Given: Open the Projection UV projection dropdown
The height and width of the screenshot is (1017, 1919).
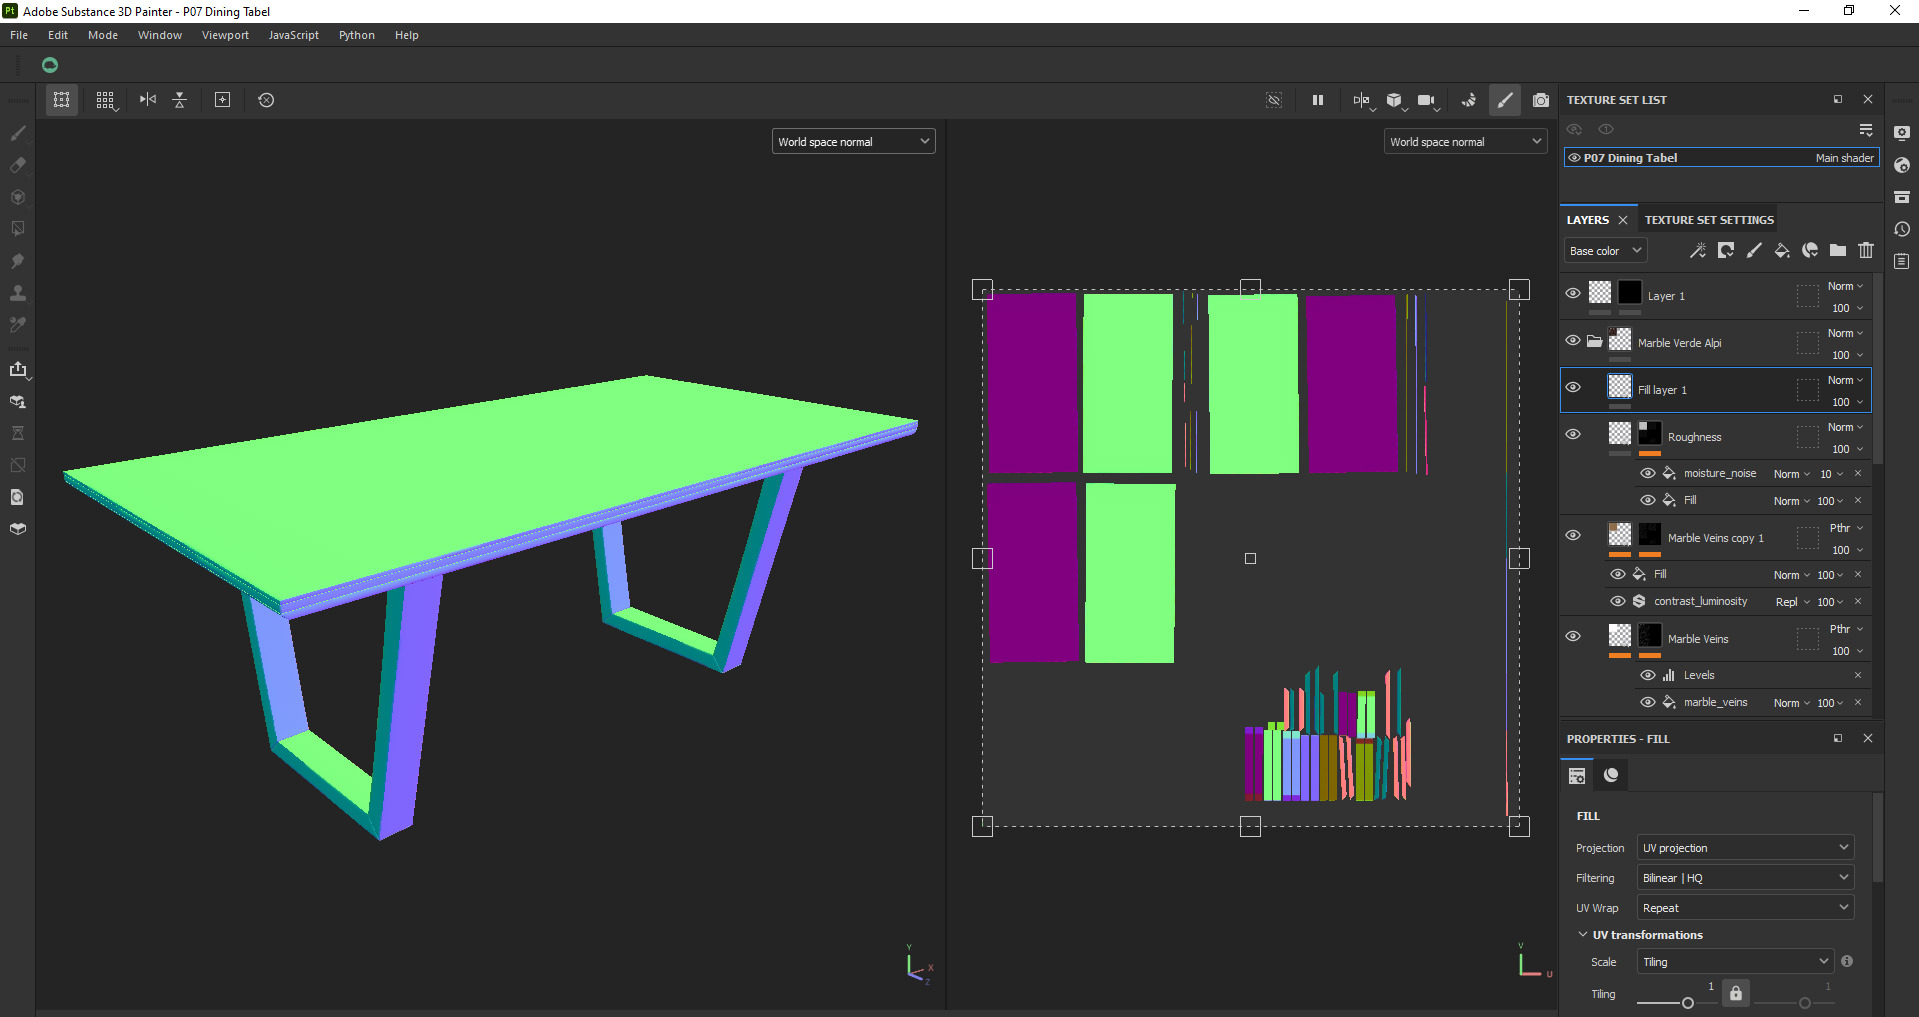Looking at the screenshot, I should 1745,848.
